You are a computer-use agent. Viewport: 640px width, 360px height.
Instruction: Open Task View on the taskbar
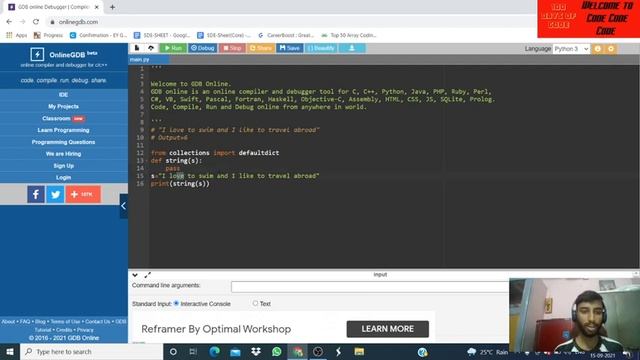(193, 352)
